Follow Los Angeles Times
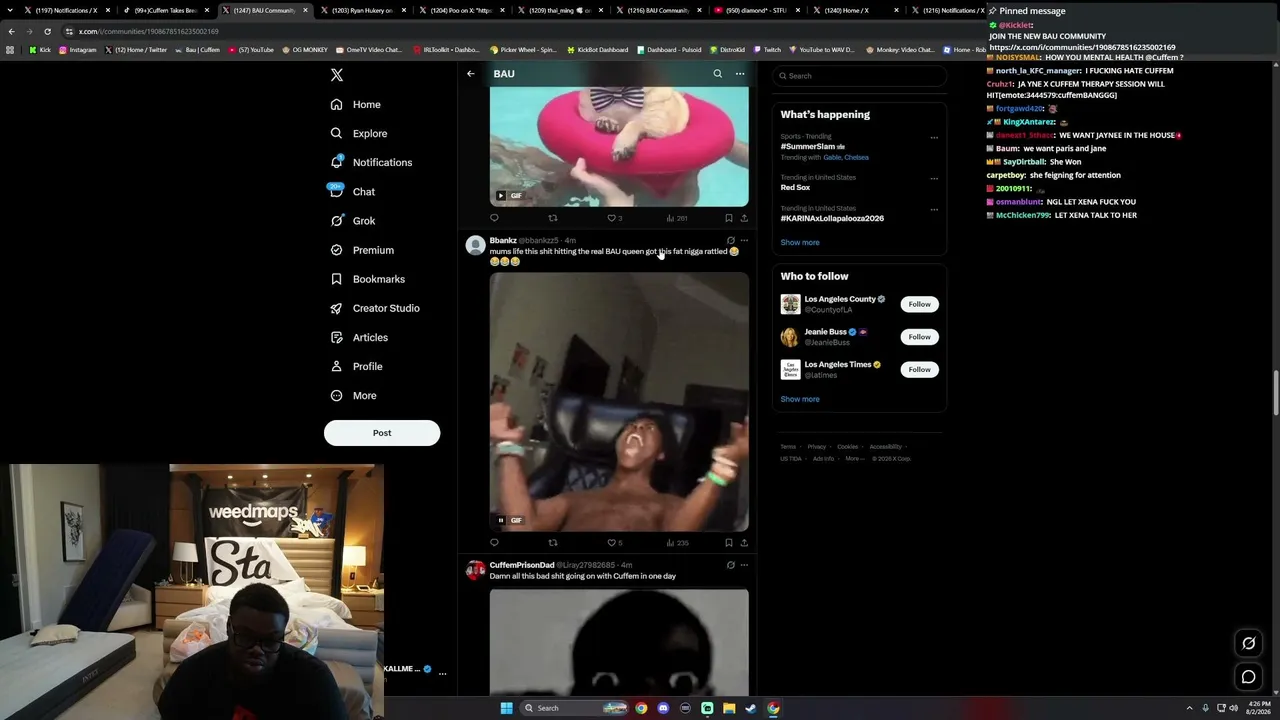 (919, 370)
